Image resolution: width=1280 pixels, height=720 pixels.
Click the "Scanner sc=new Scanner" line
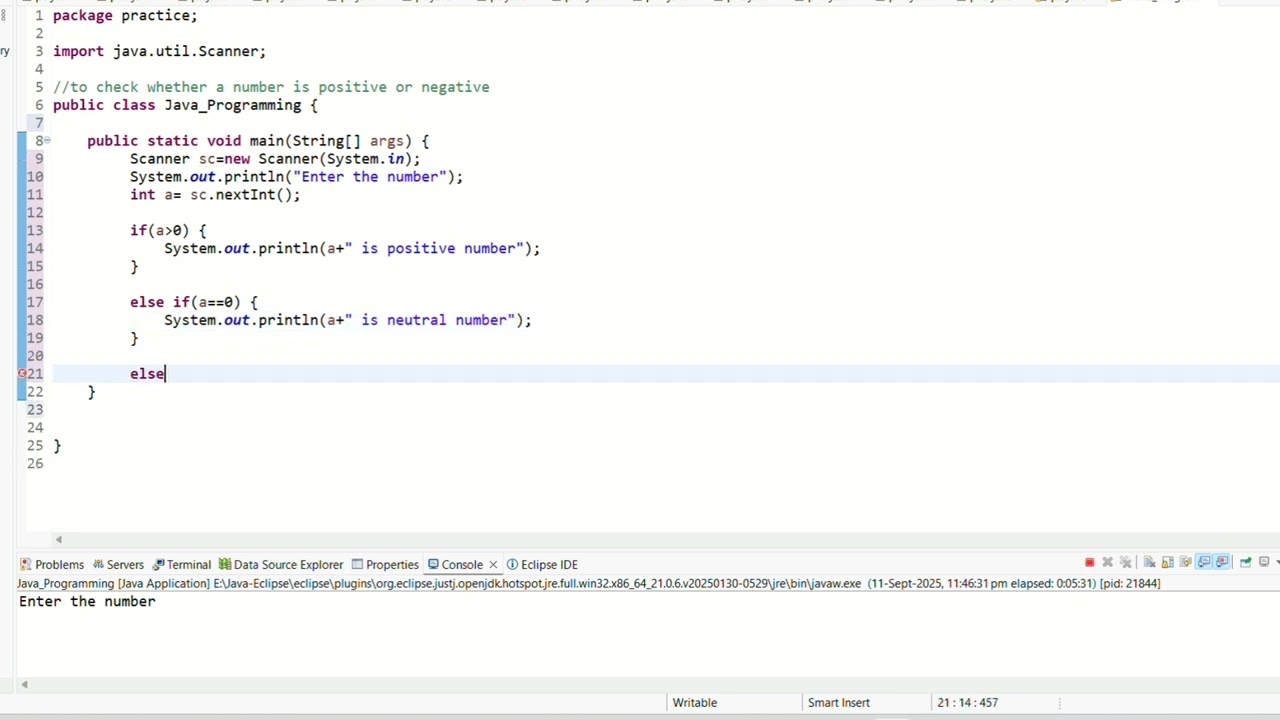tap(275, 159)
